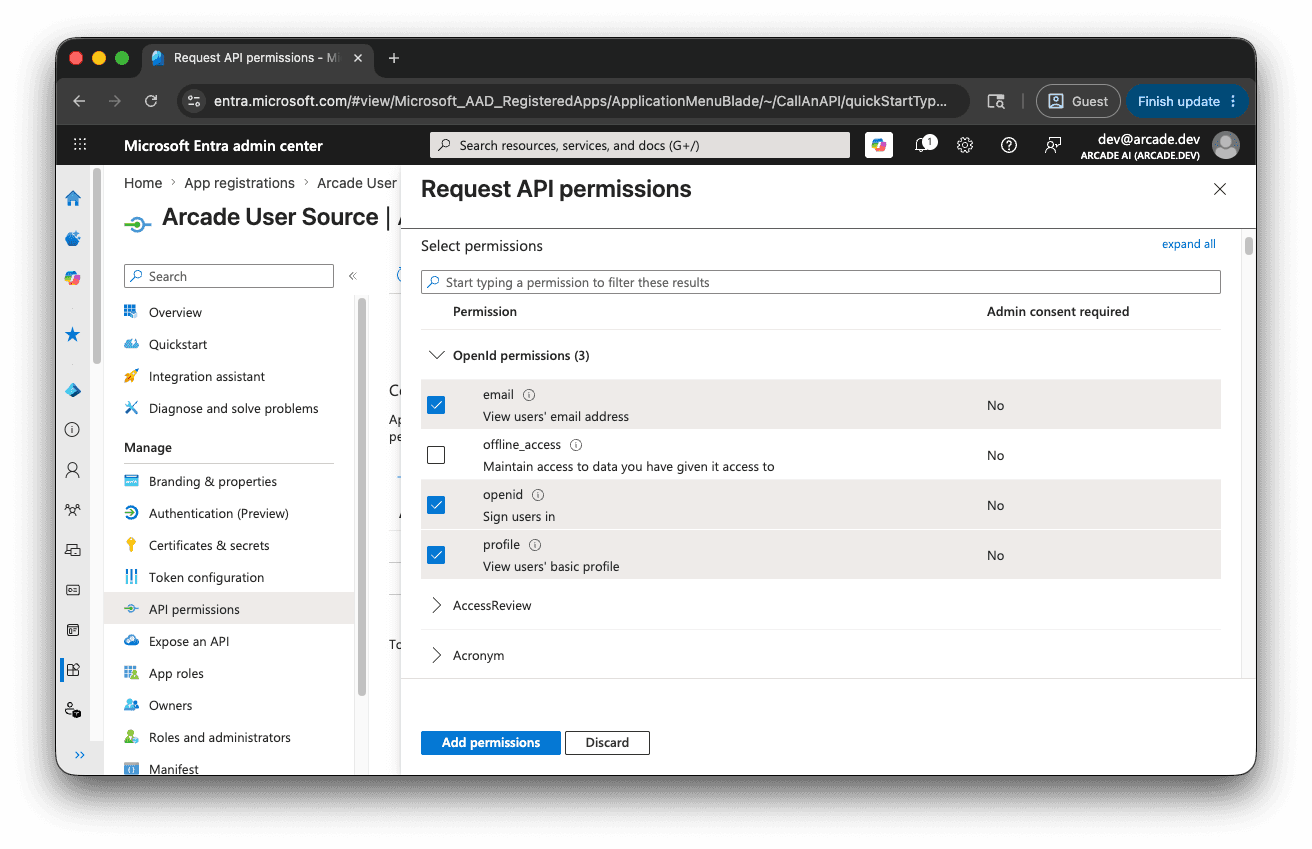The height and width of the screenshot is (849, 1312).
Task: Open the Entra portal menu grid icon
Action: tap(80, 145)
